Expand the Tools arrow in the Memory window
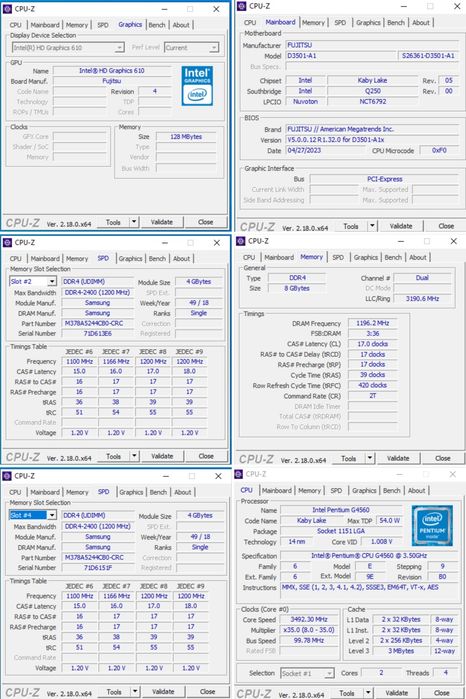Image resolution: width=466 pixels, height=699 pixels. point(370,458)
